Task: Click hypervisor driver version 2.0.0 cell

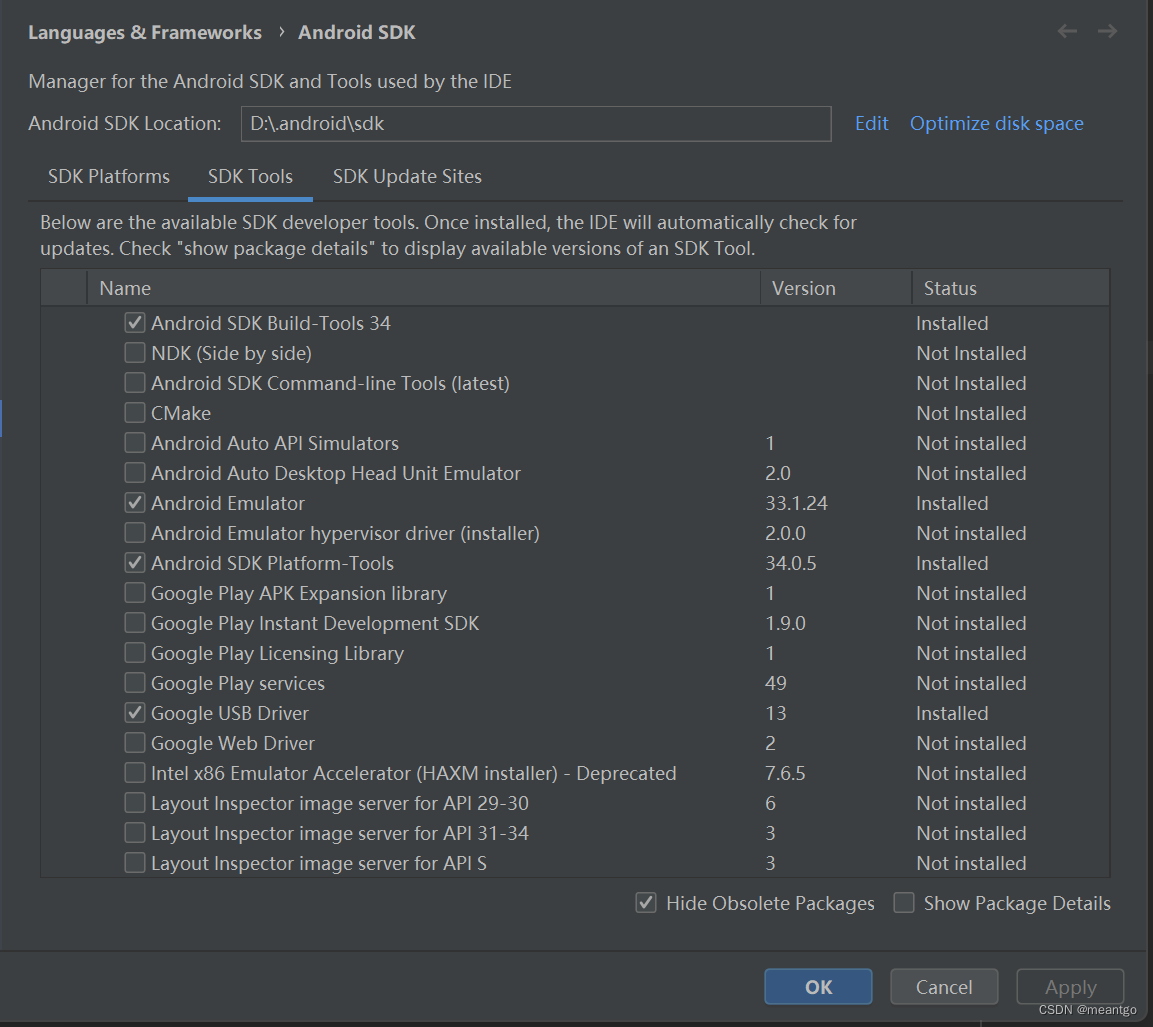Action: [785, 533]
